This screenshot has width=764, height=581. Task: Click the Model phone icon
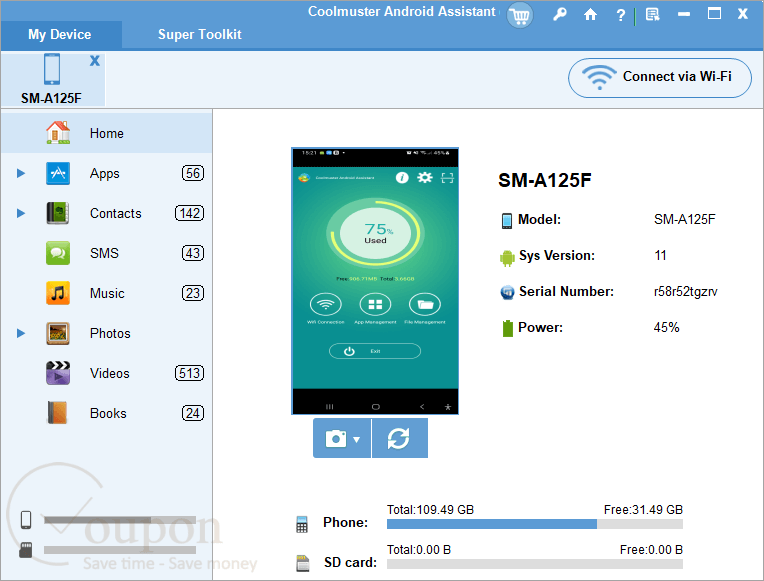coord(507,220)
